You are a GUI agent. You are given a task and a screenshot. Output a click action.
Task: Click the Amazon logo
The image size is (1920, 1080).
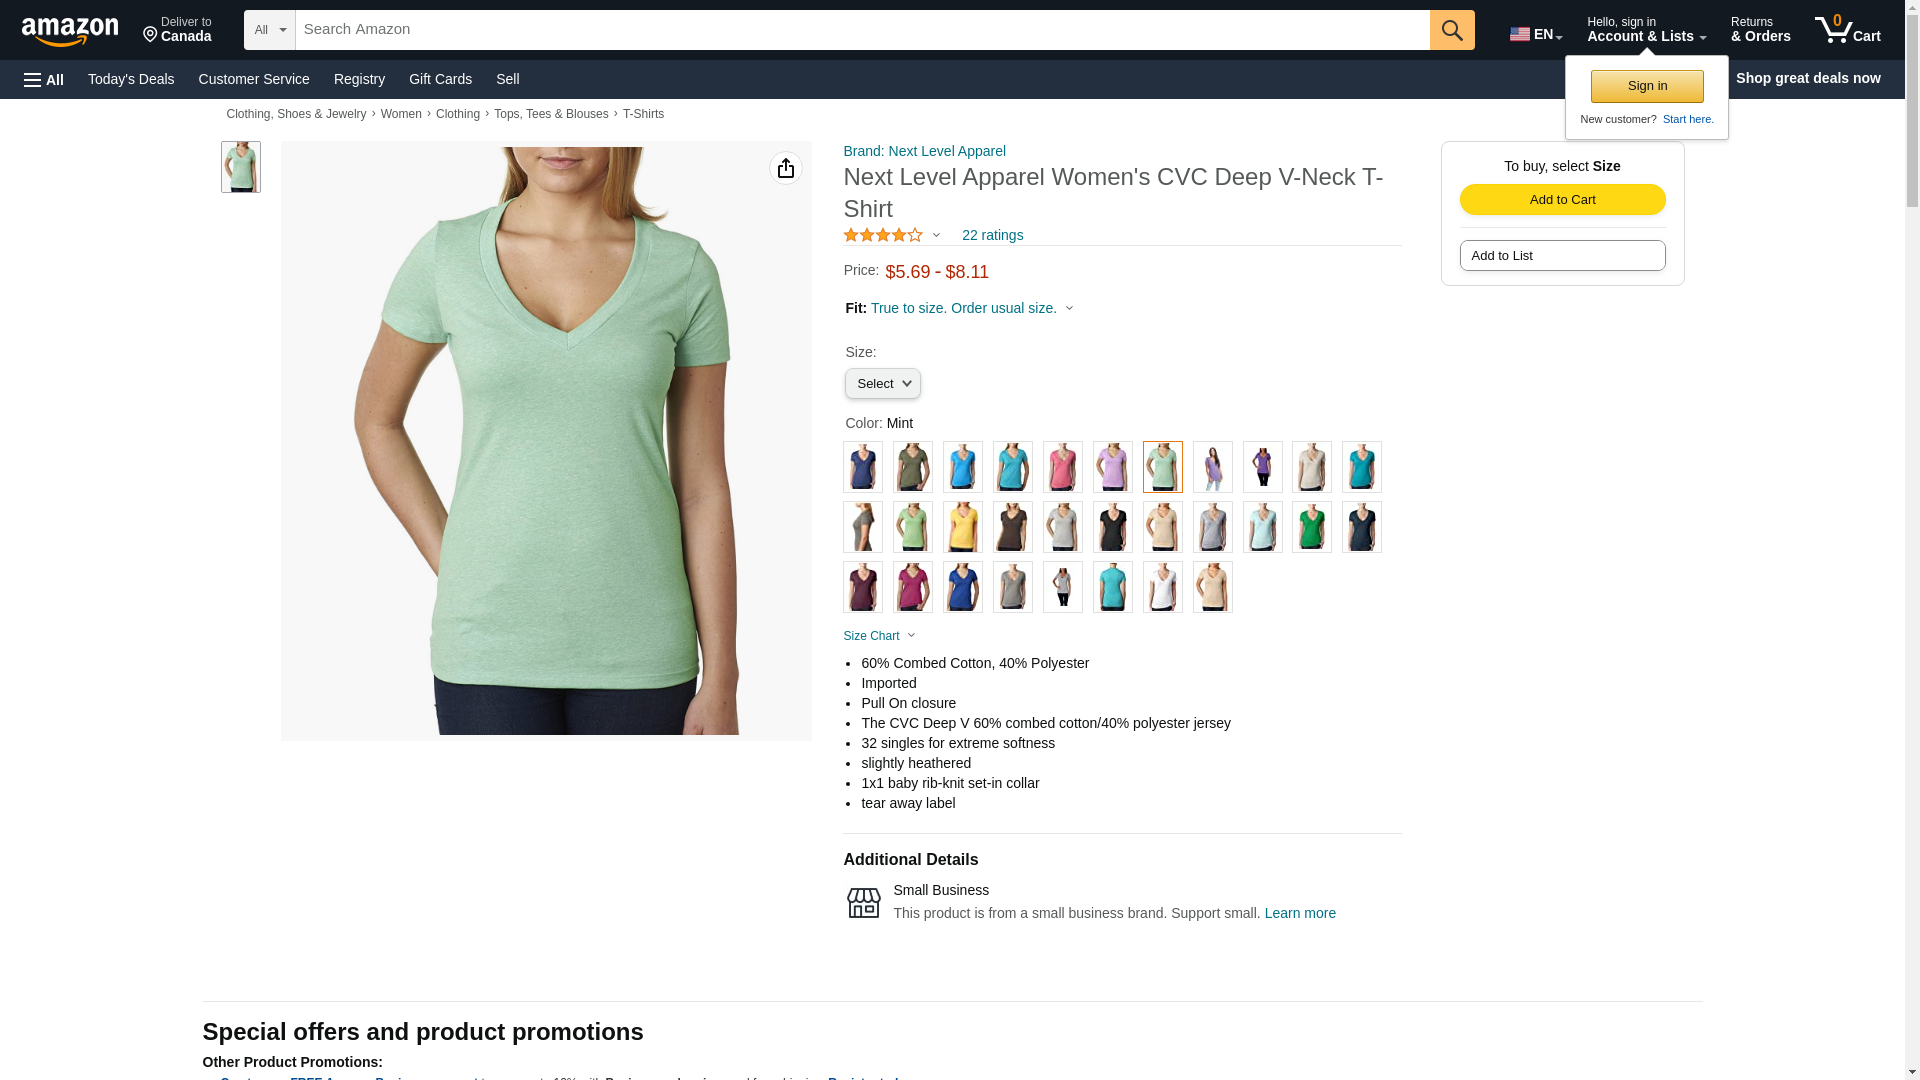click(x=70, y=31)
